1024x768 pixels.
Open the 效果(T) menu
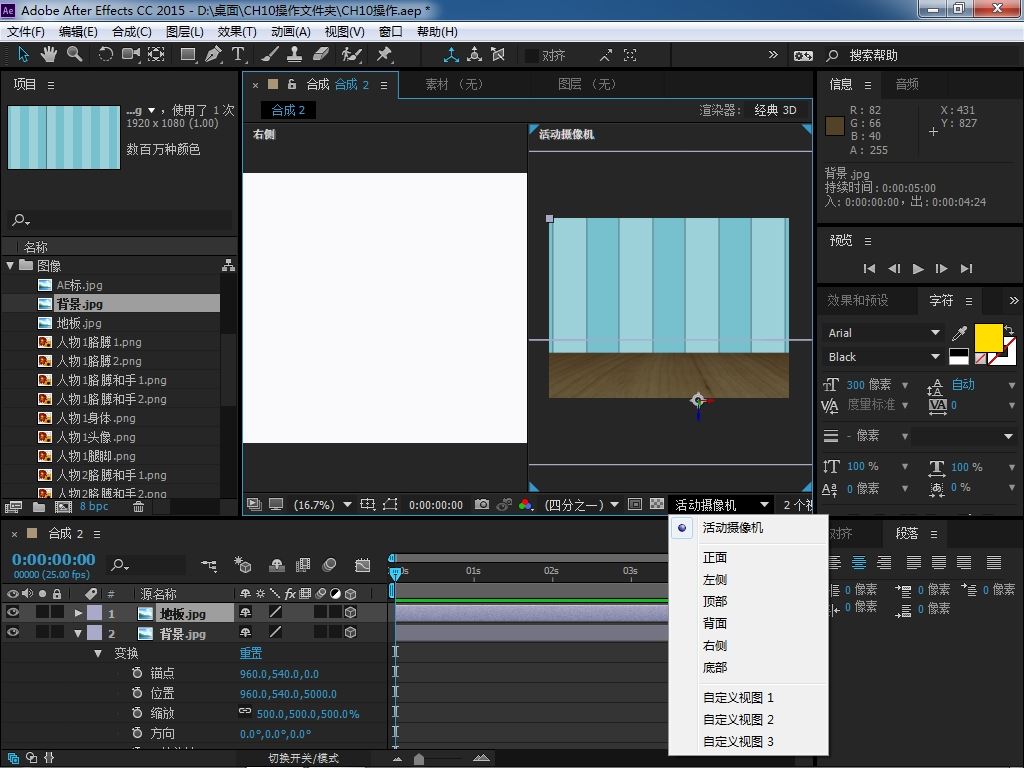tap(237, 31)
